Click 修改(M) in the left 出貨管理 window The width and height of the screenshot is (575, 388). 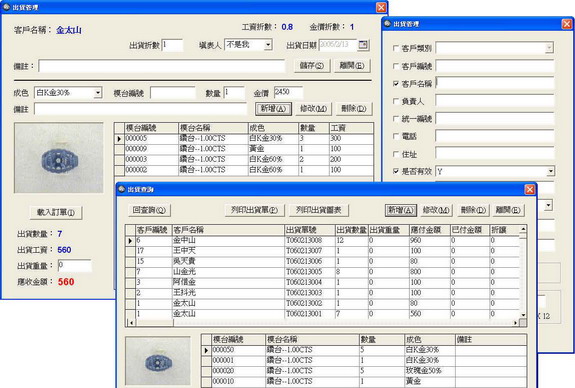(x=314, y=109)
